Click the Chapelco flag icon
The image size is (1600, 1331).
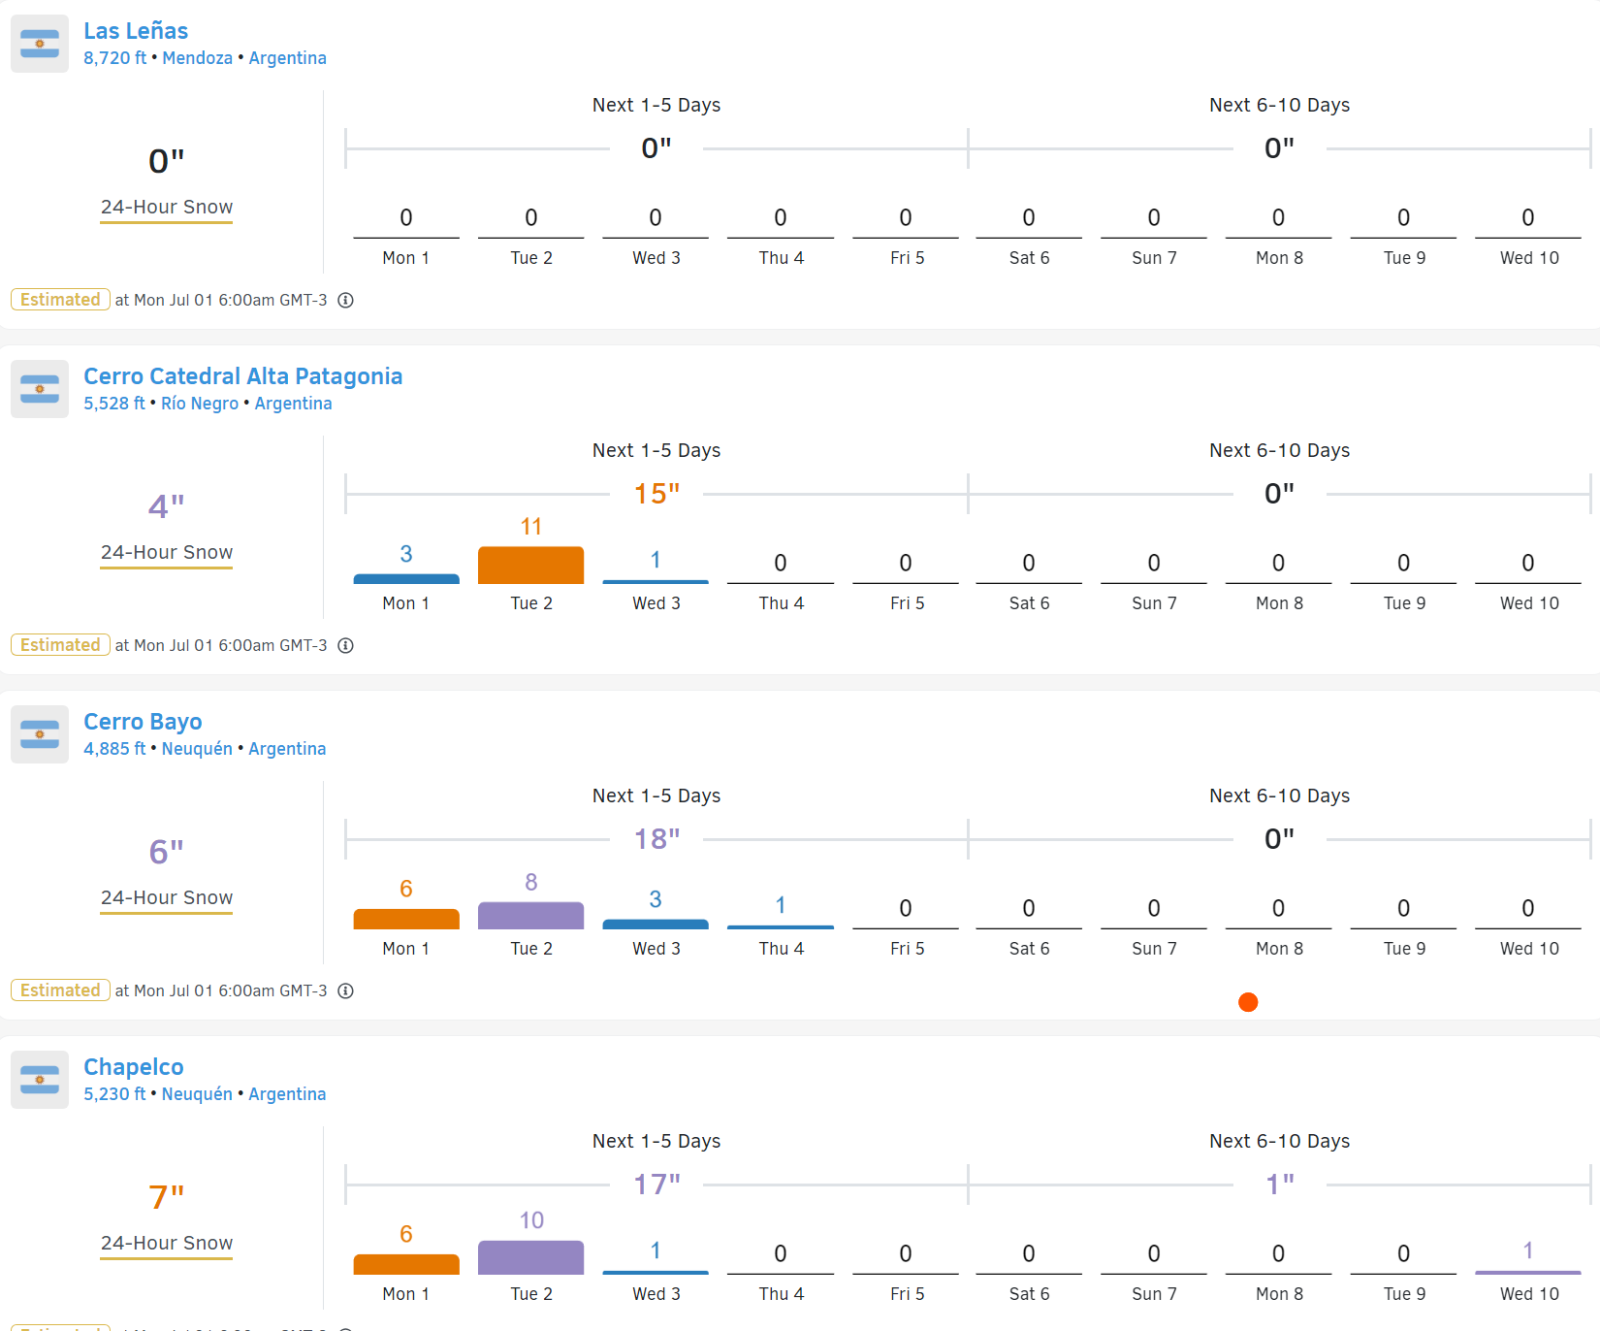[x=40, y=1079]
